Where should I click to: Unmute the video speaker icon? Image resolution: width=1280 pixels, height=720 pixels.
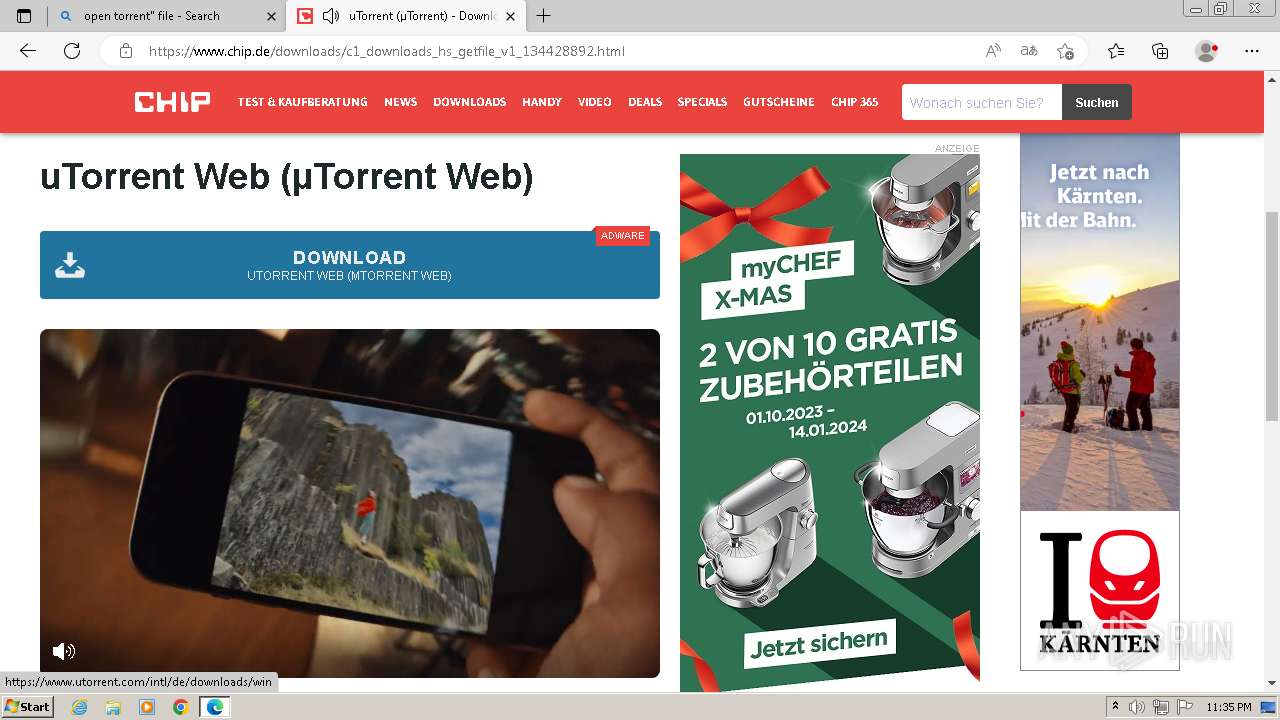pyautogui.click(x=64, y=651)
